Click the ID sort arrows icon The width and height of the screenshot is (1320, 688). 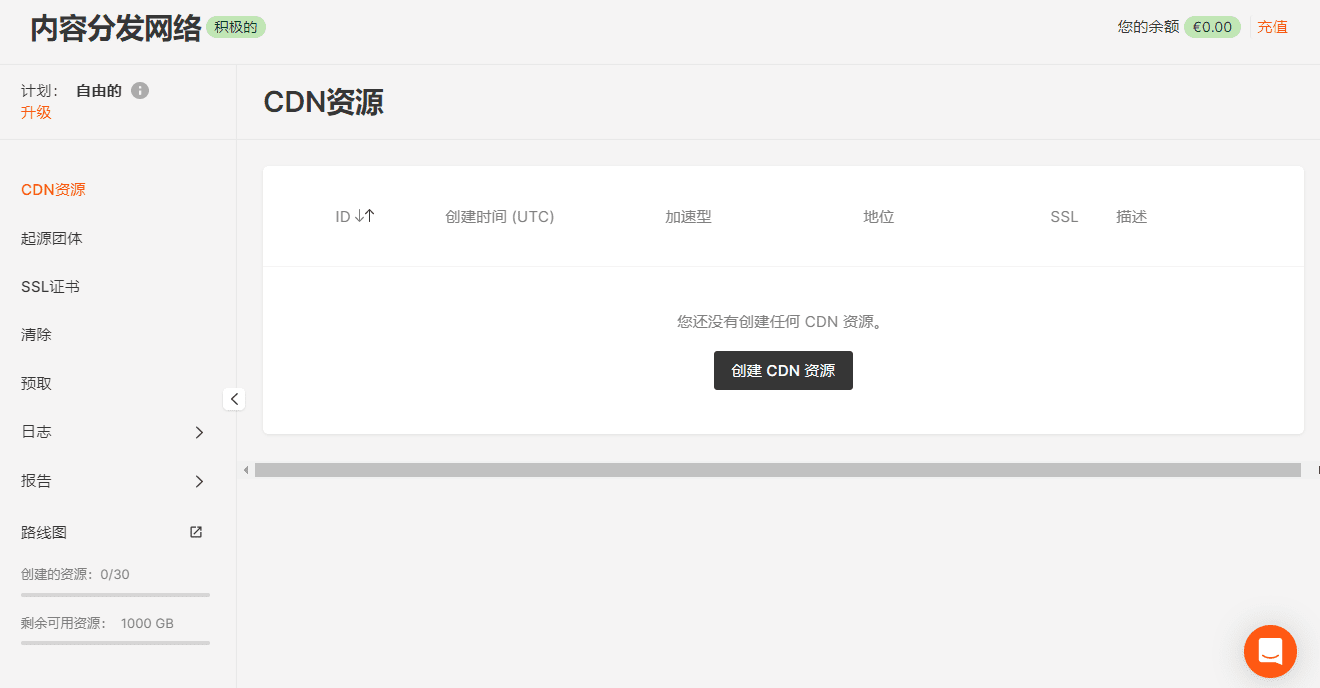click(x=365, y=216)
